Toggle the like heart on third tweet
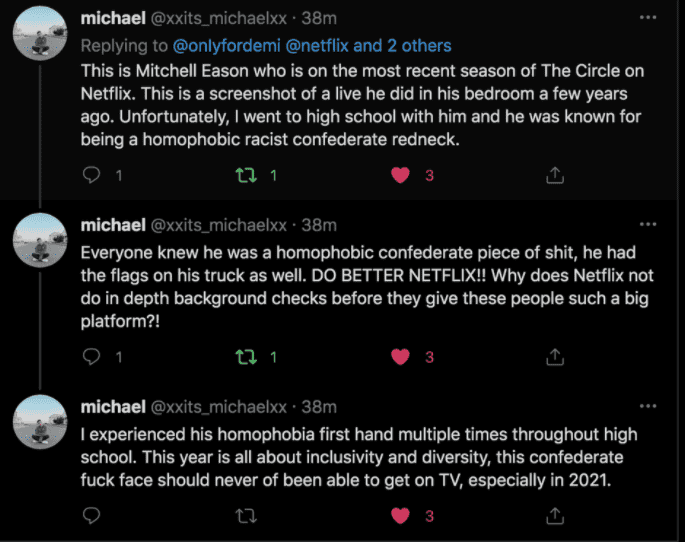The image size is (685, 542). (400, 516)
